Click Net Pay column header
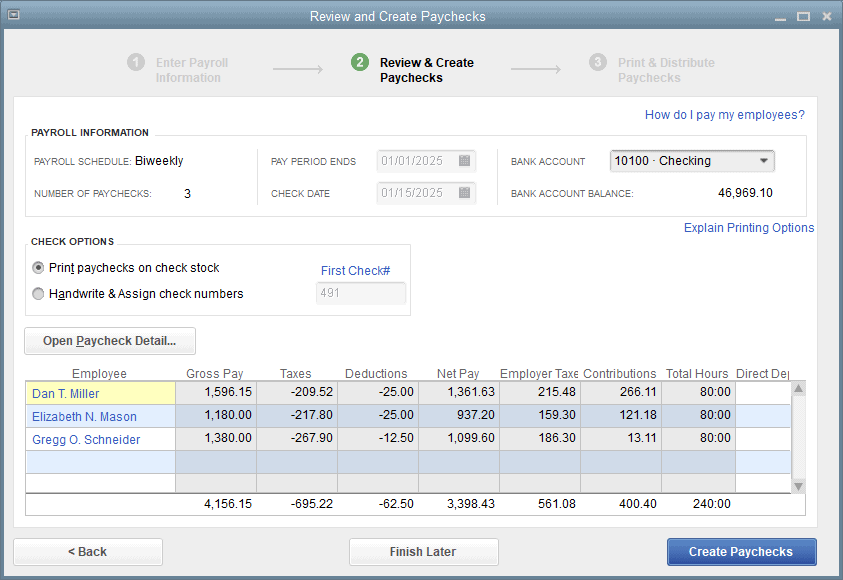This screenshot has width=843, height=580. point(458,374)
